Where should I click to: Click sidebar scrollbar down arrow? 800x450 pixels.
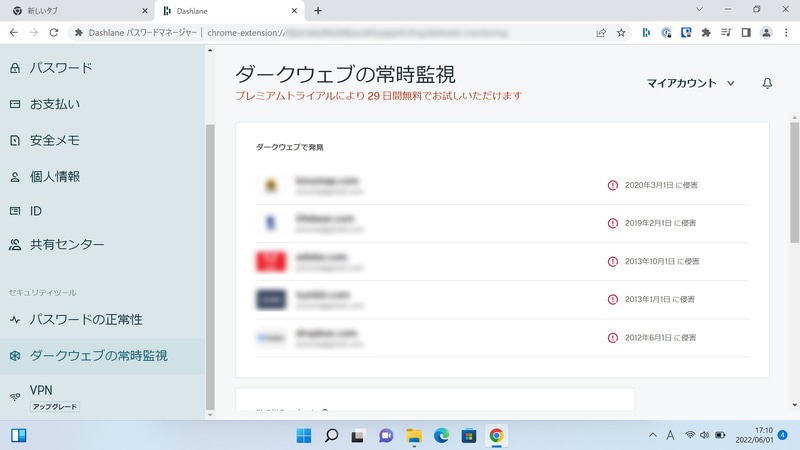coord(210,415)
